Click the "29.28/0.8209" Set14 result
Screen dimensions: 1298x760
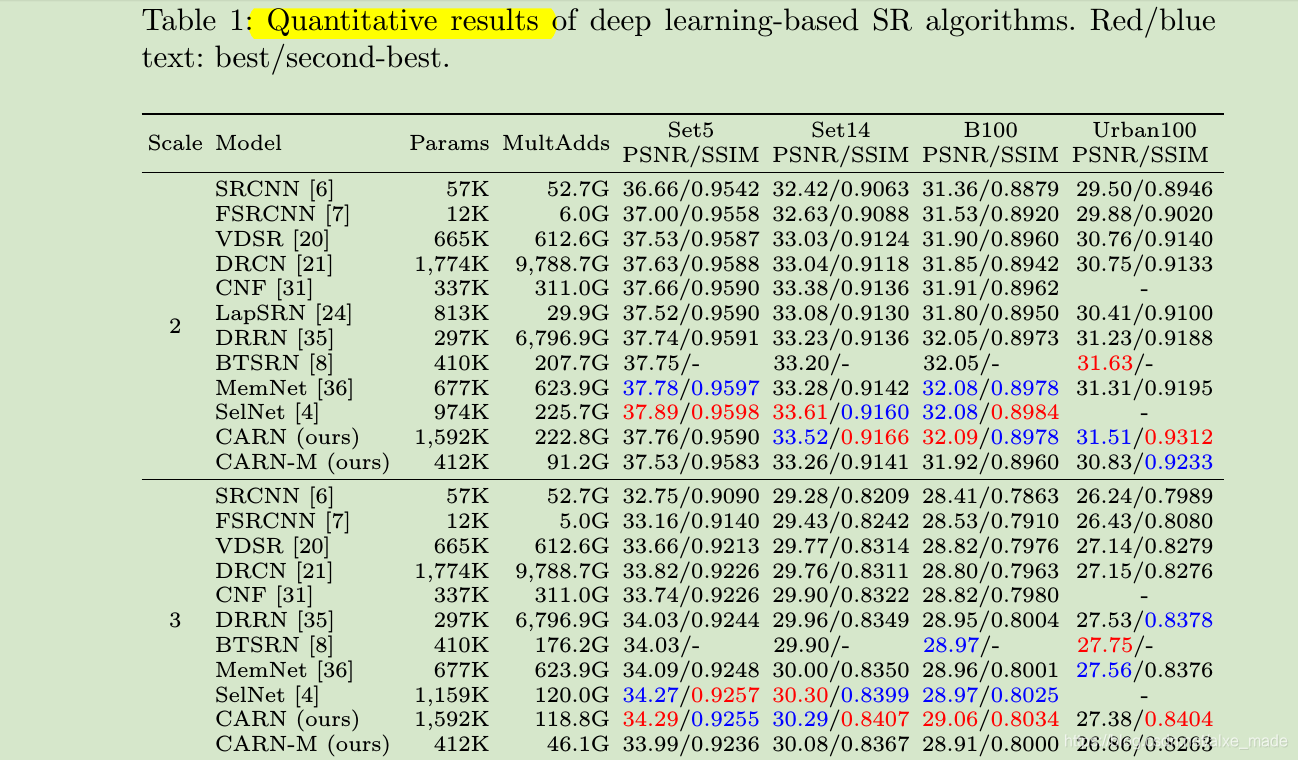coord(841,497)
